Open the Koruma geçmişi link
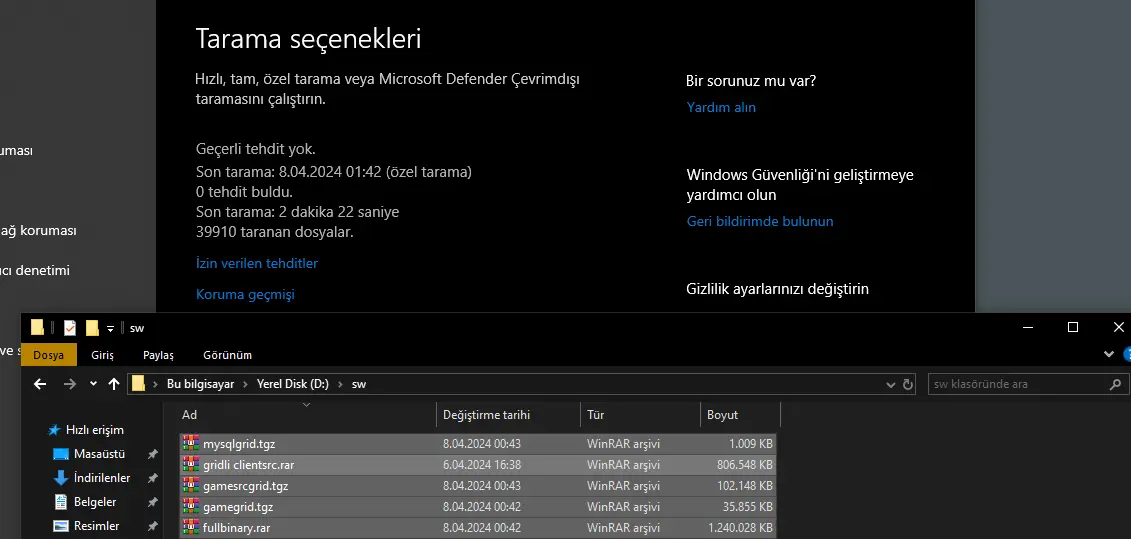 coord(245,295)
